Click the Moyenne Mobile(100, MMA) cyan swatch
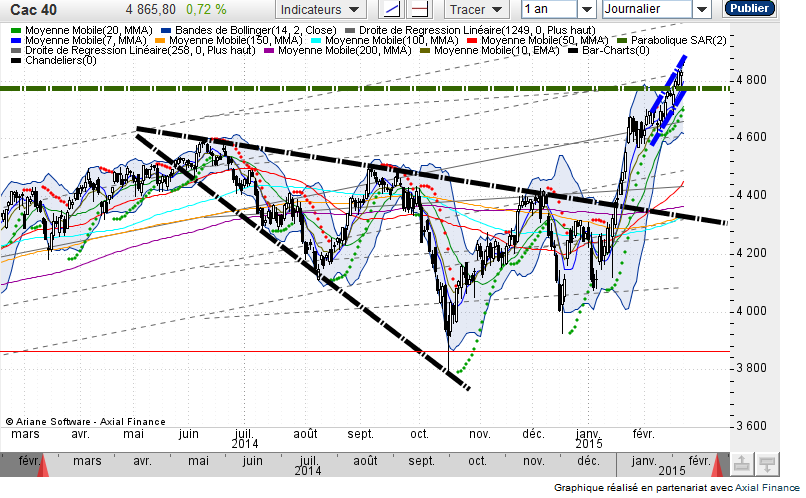 (316, 41)
